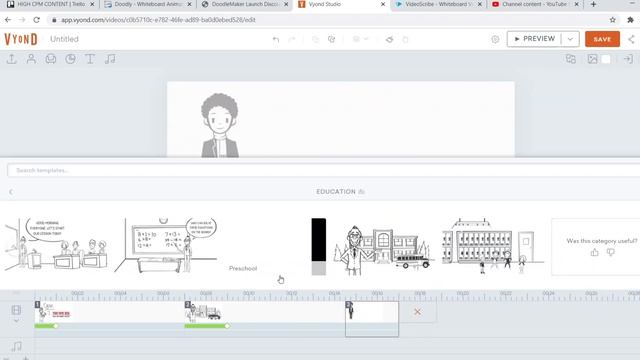This screenshot has height=360, width=640.
Task: Click scene 2 green transition handle
Action: pos(227,326)
